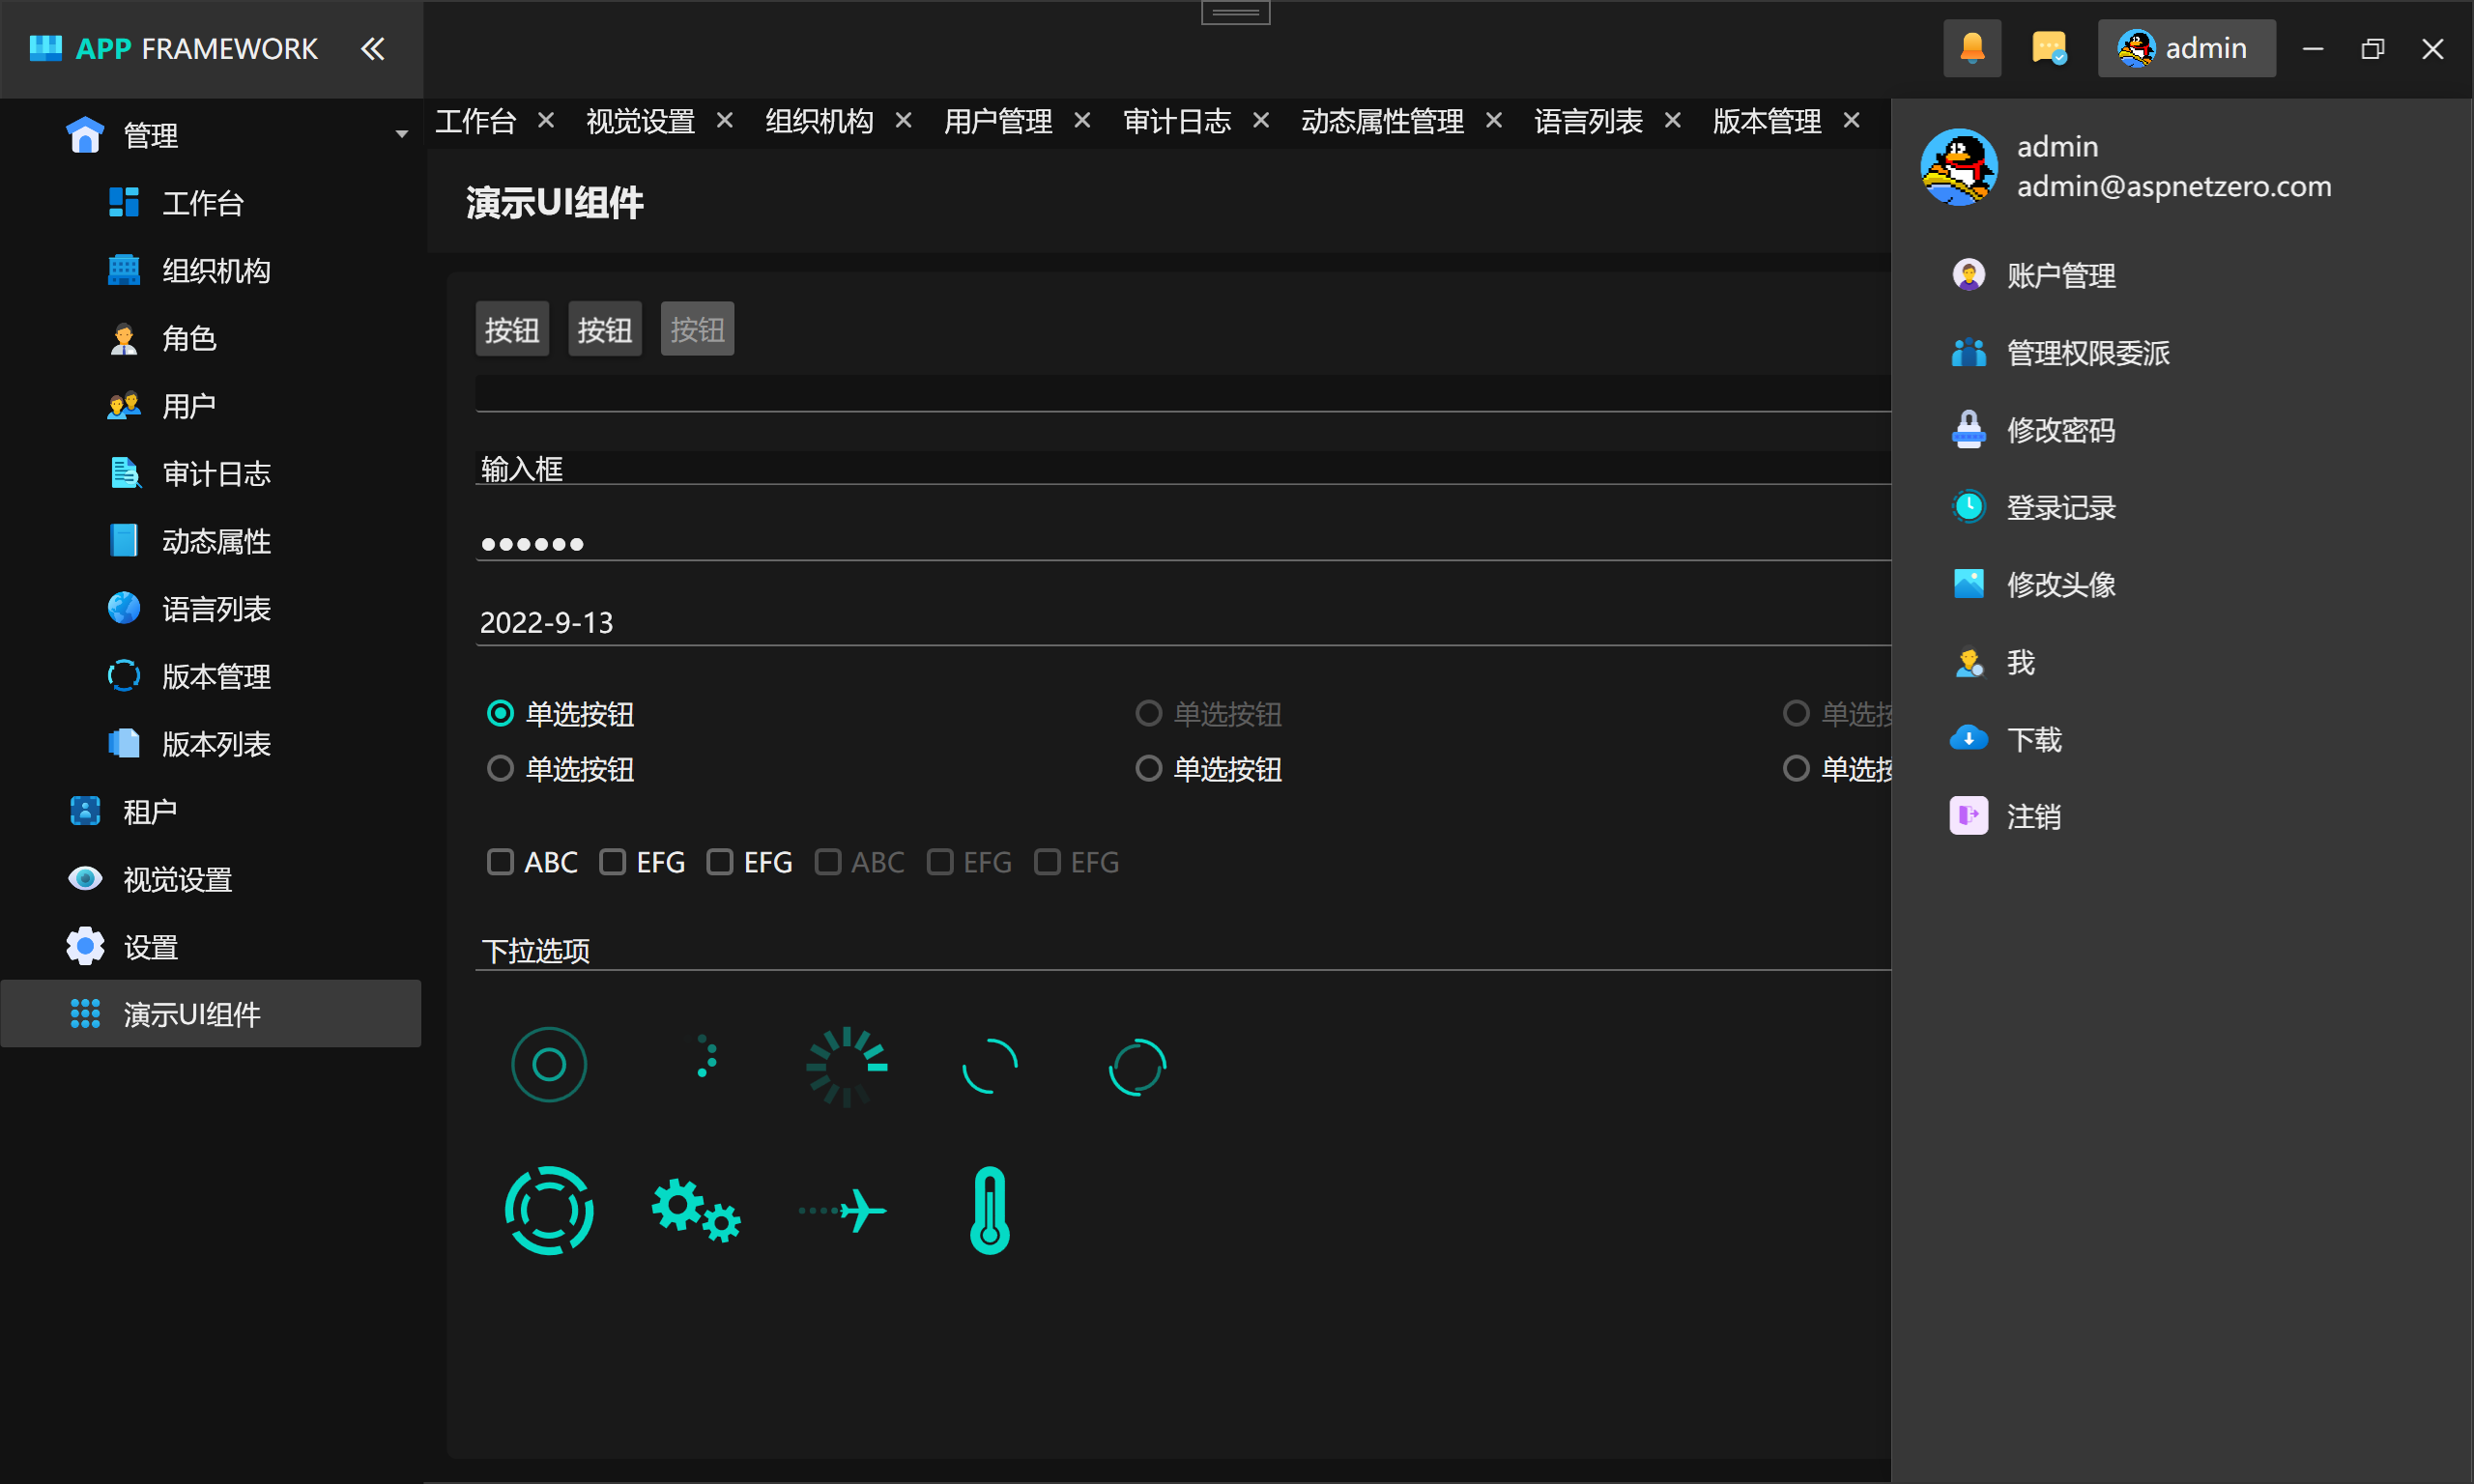Click the orange notification bell icon

coord(1971,48)
